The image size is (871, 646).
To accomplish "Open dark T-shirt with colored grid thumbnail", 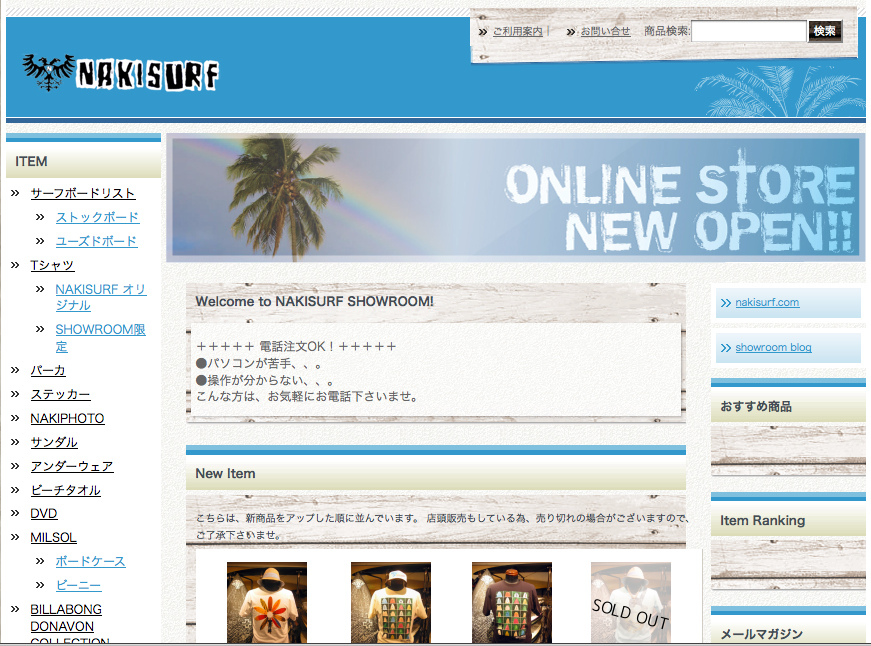I will [512, 603].
